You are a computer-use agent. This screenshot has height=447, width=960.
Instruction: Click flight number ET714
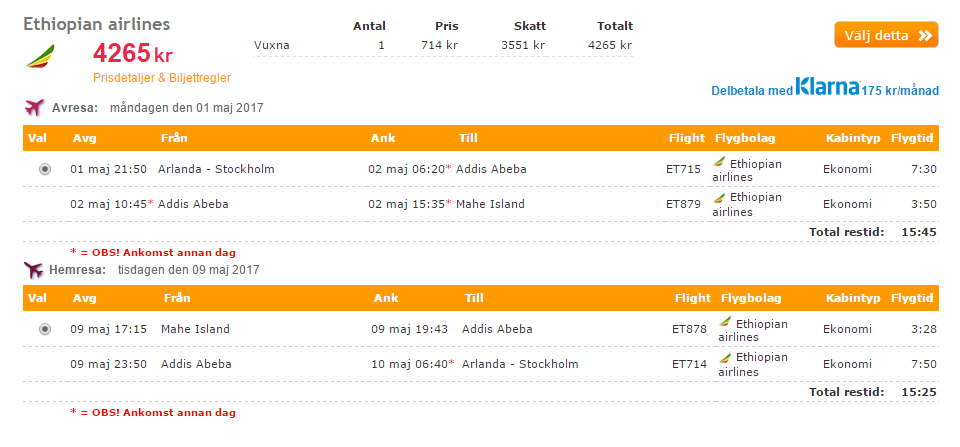pos(689,364)
